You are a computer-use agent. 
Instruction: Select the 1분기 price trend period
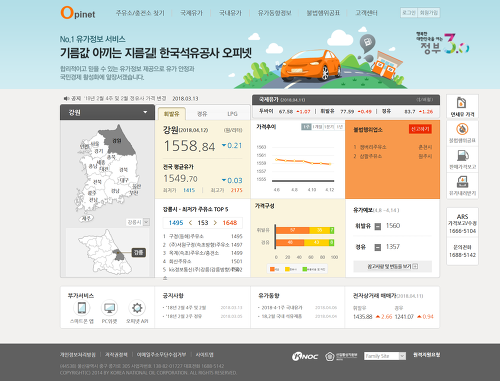329,127
